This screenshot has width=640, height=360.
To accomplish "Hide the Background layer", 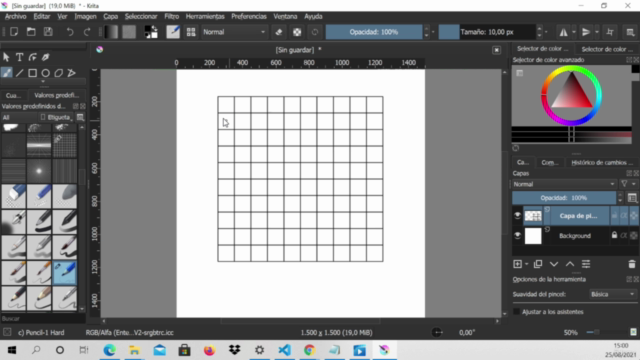I will (x=518, y=236).
